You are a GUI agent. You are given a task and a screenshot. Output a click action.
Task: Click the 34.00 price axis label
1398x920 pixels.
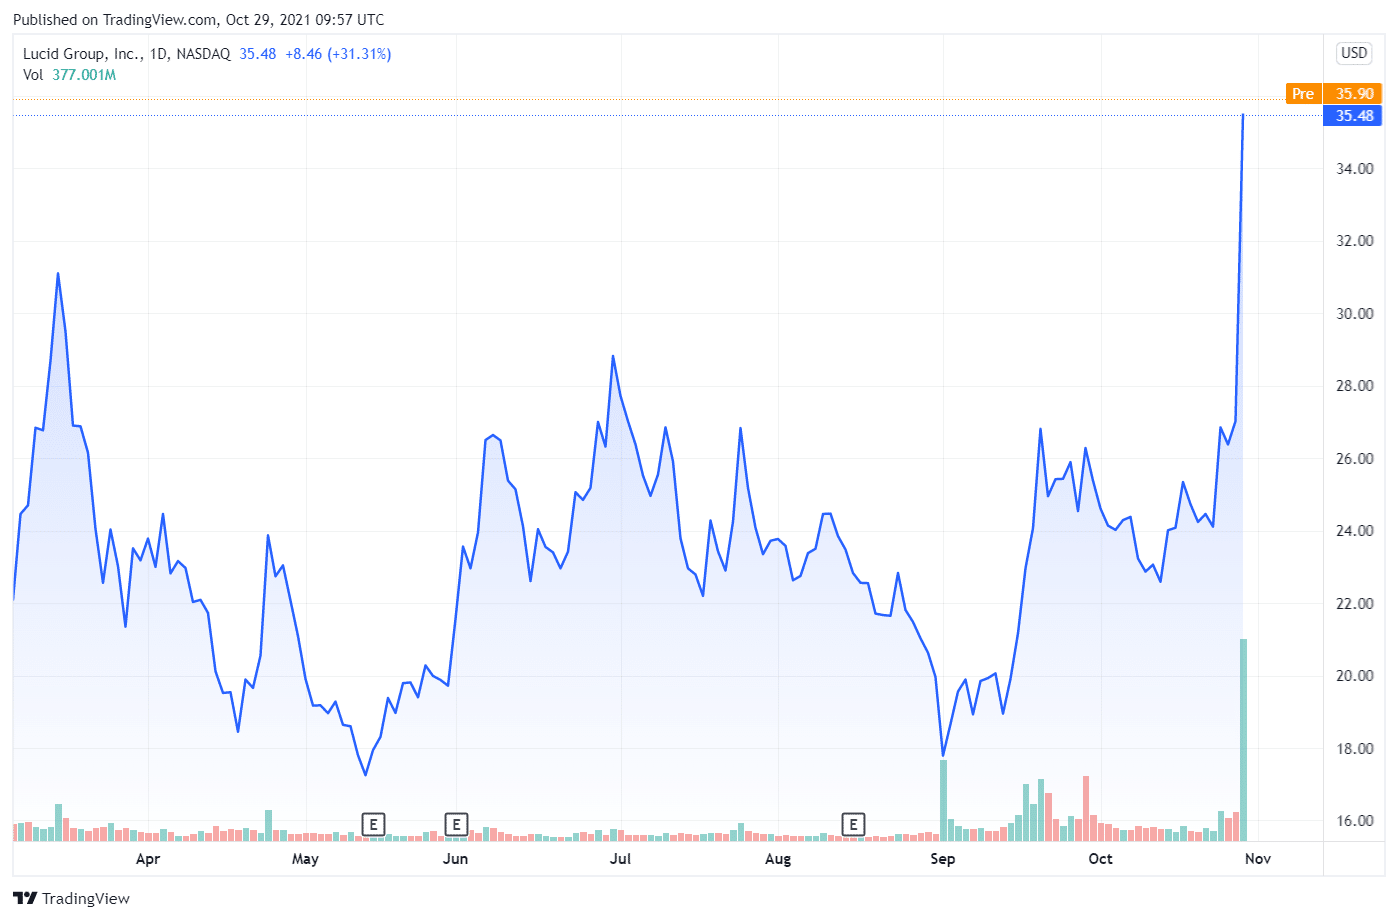click(x=1355, y=169)
